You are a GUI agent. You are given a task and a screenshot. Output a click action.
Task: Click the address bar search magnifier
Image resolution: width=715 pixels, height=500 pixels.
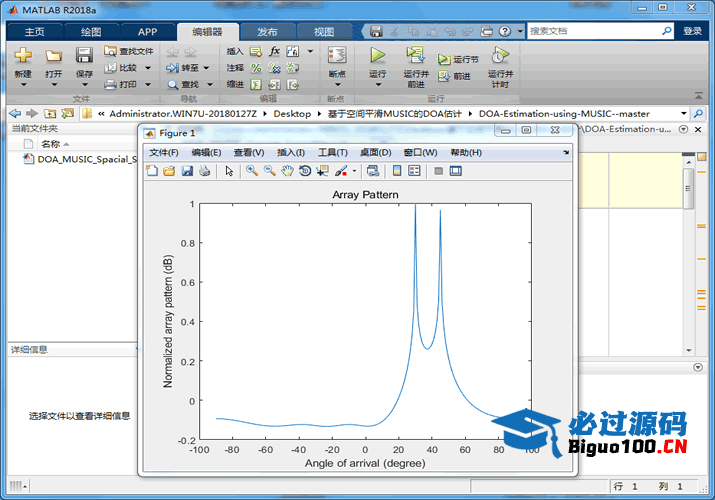(x=698, y=113)
